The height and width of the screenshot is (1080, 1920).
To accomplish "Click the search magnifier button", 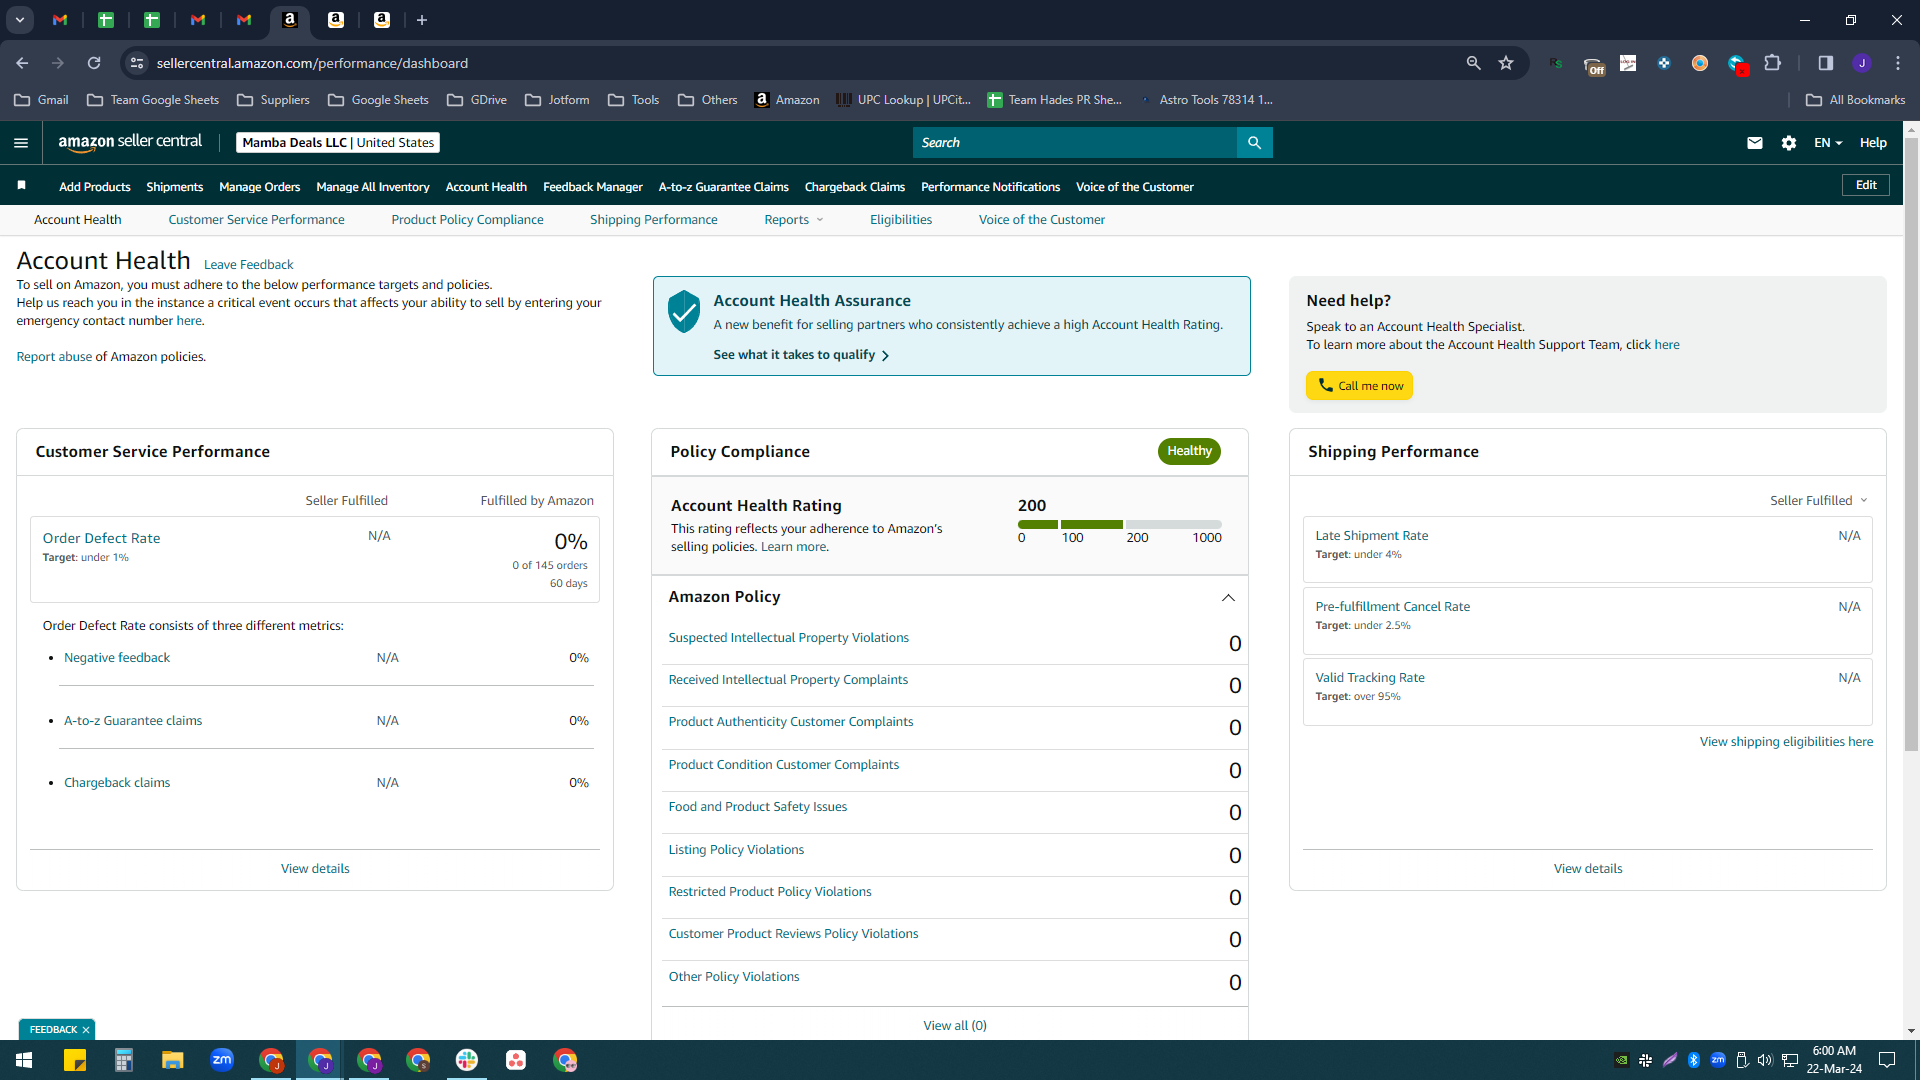I will (x=1254, y=143).
